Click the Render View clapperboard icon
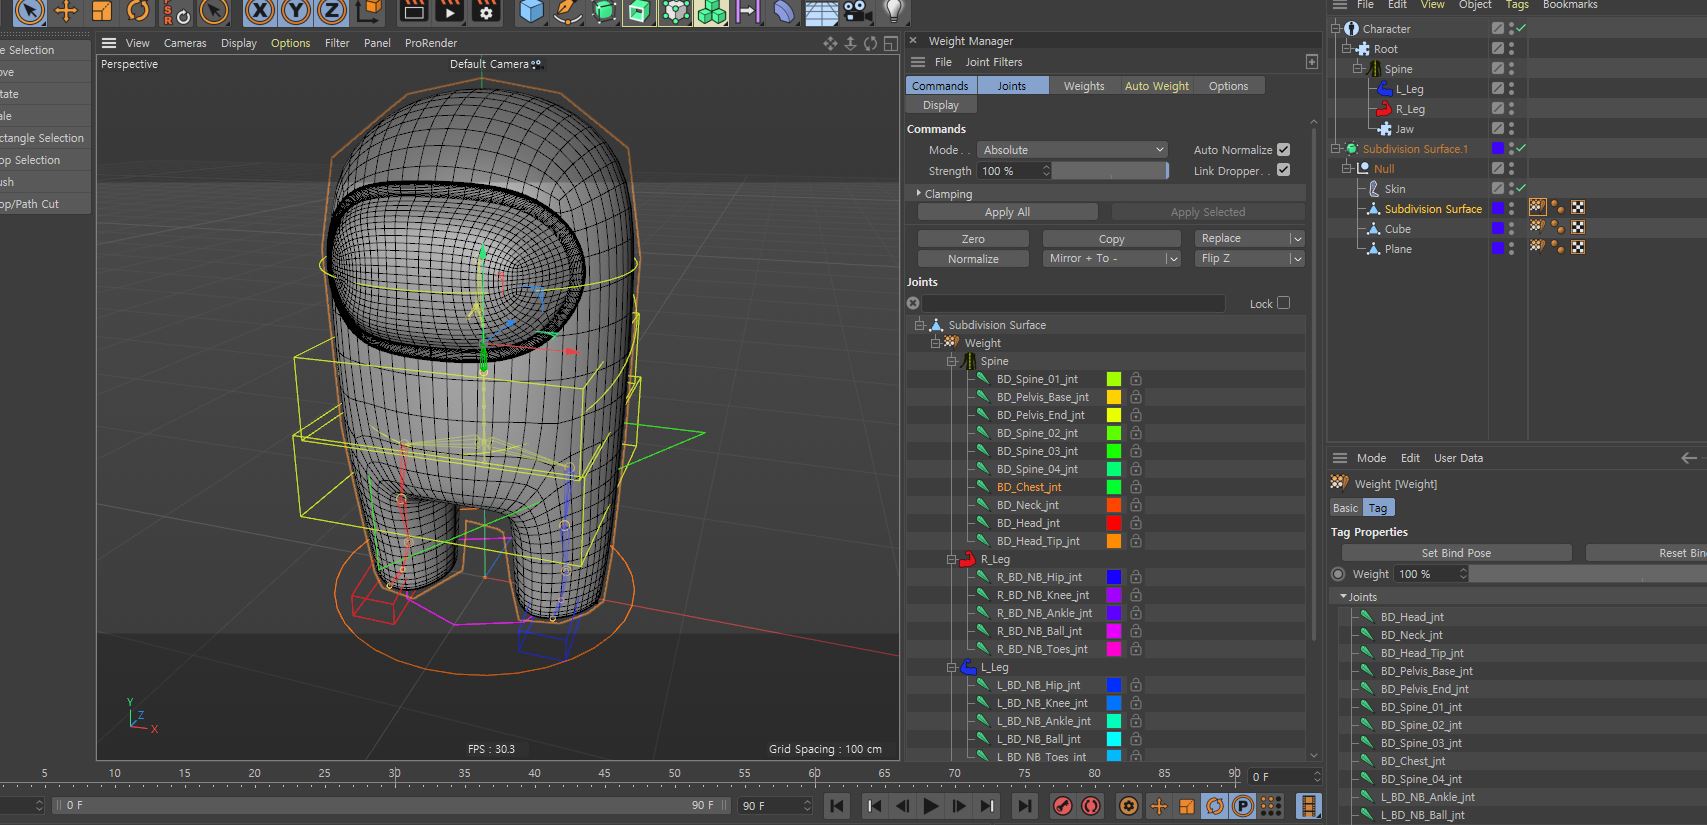Viewport: 1707px width, 825px height. tap(413, 10)
